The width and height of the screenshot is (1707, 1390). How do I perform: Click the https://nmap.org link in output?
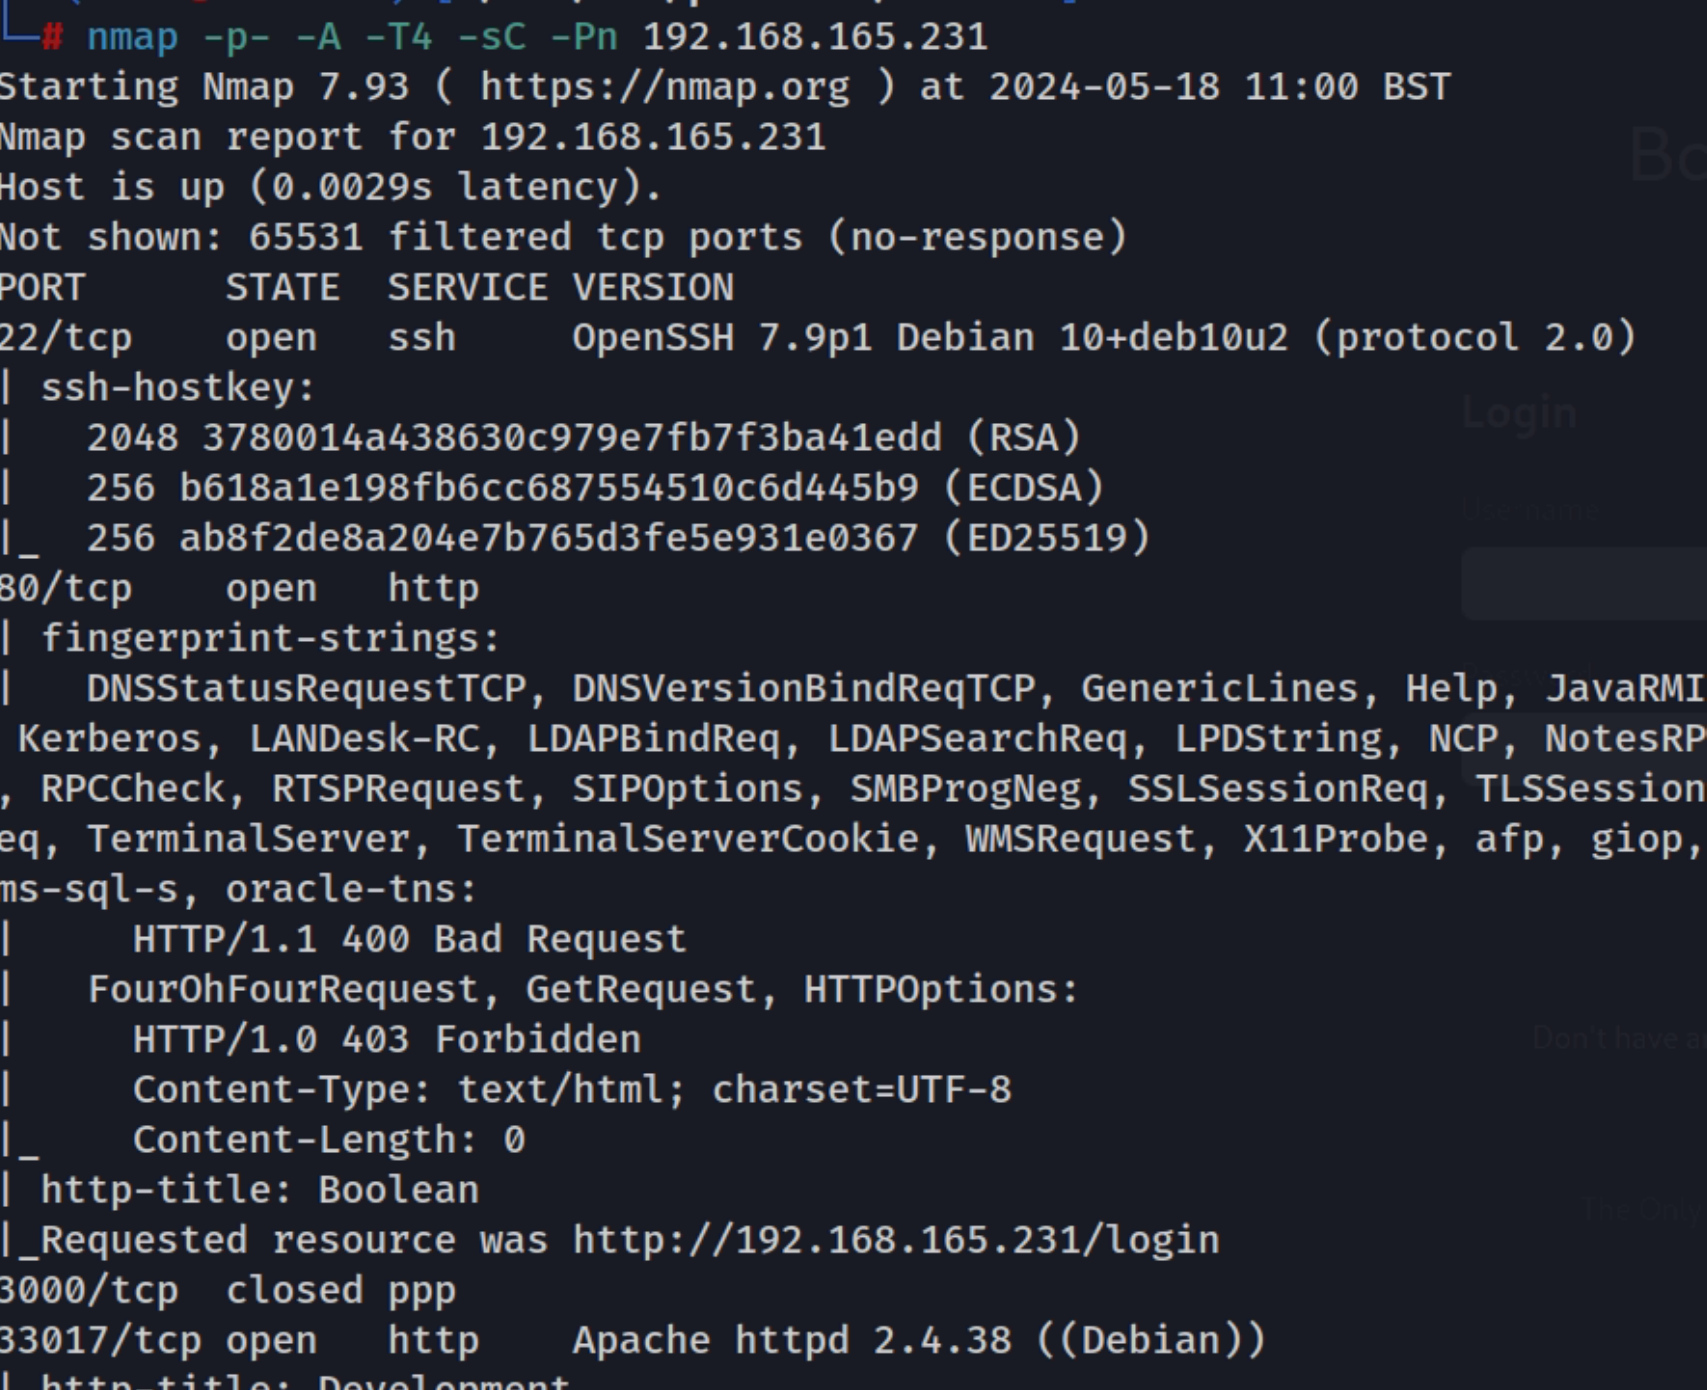click(665, 88)
